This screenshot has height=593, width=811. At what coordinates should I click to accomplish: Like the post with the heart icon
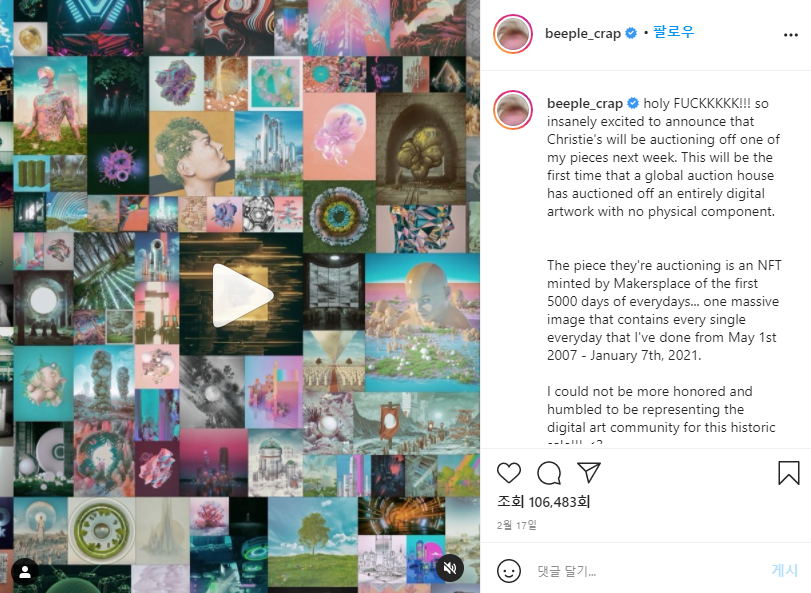(509, 473)
